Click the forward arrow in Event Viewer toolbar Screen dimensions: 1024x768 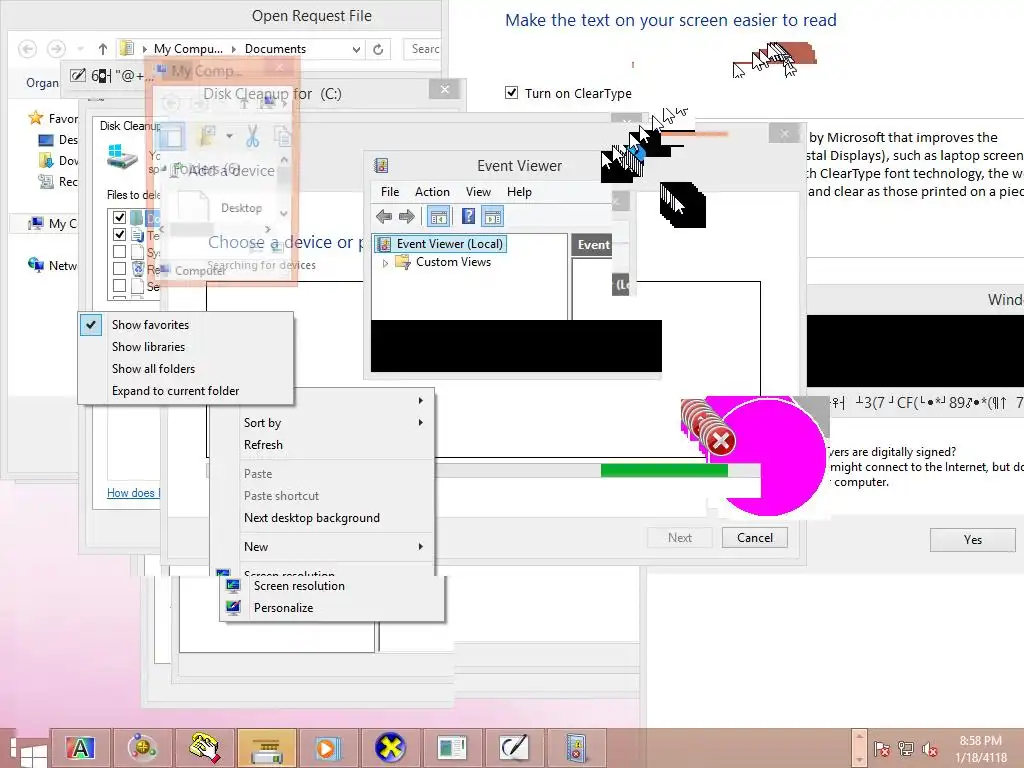coord(407,216)
